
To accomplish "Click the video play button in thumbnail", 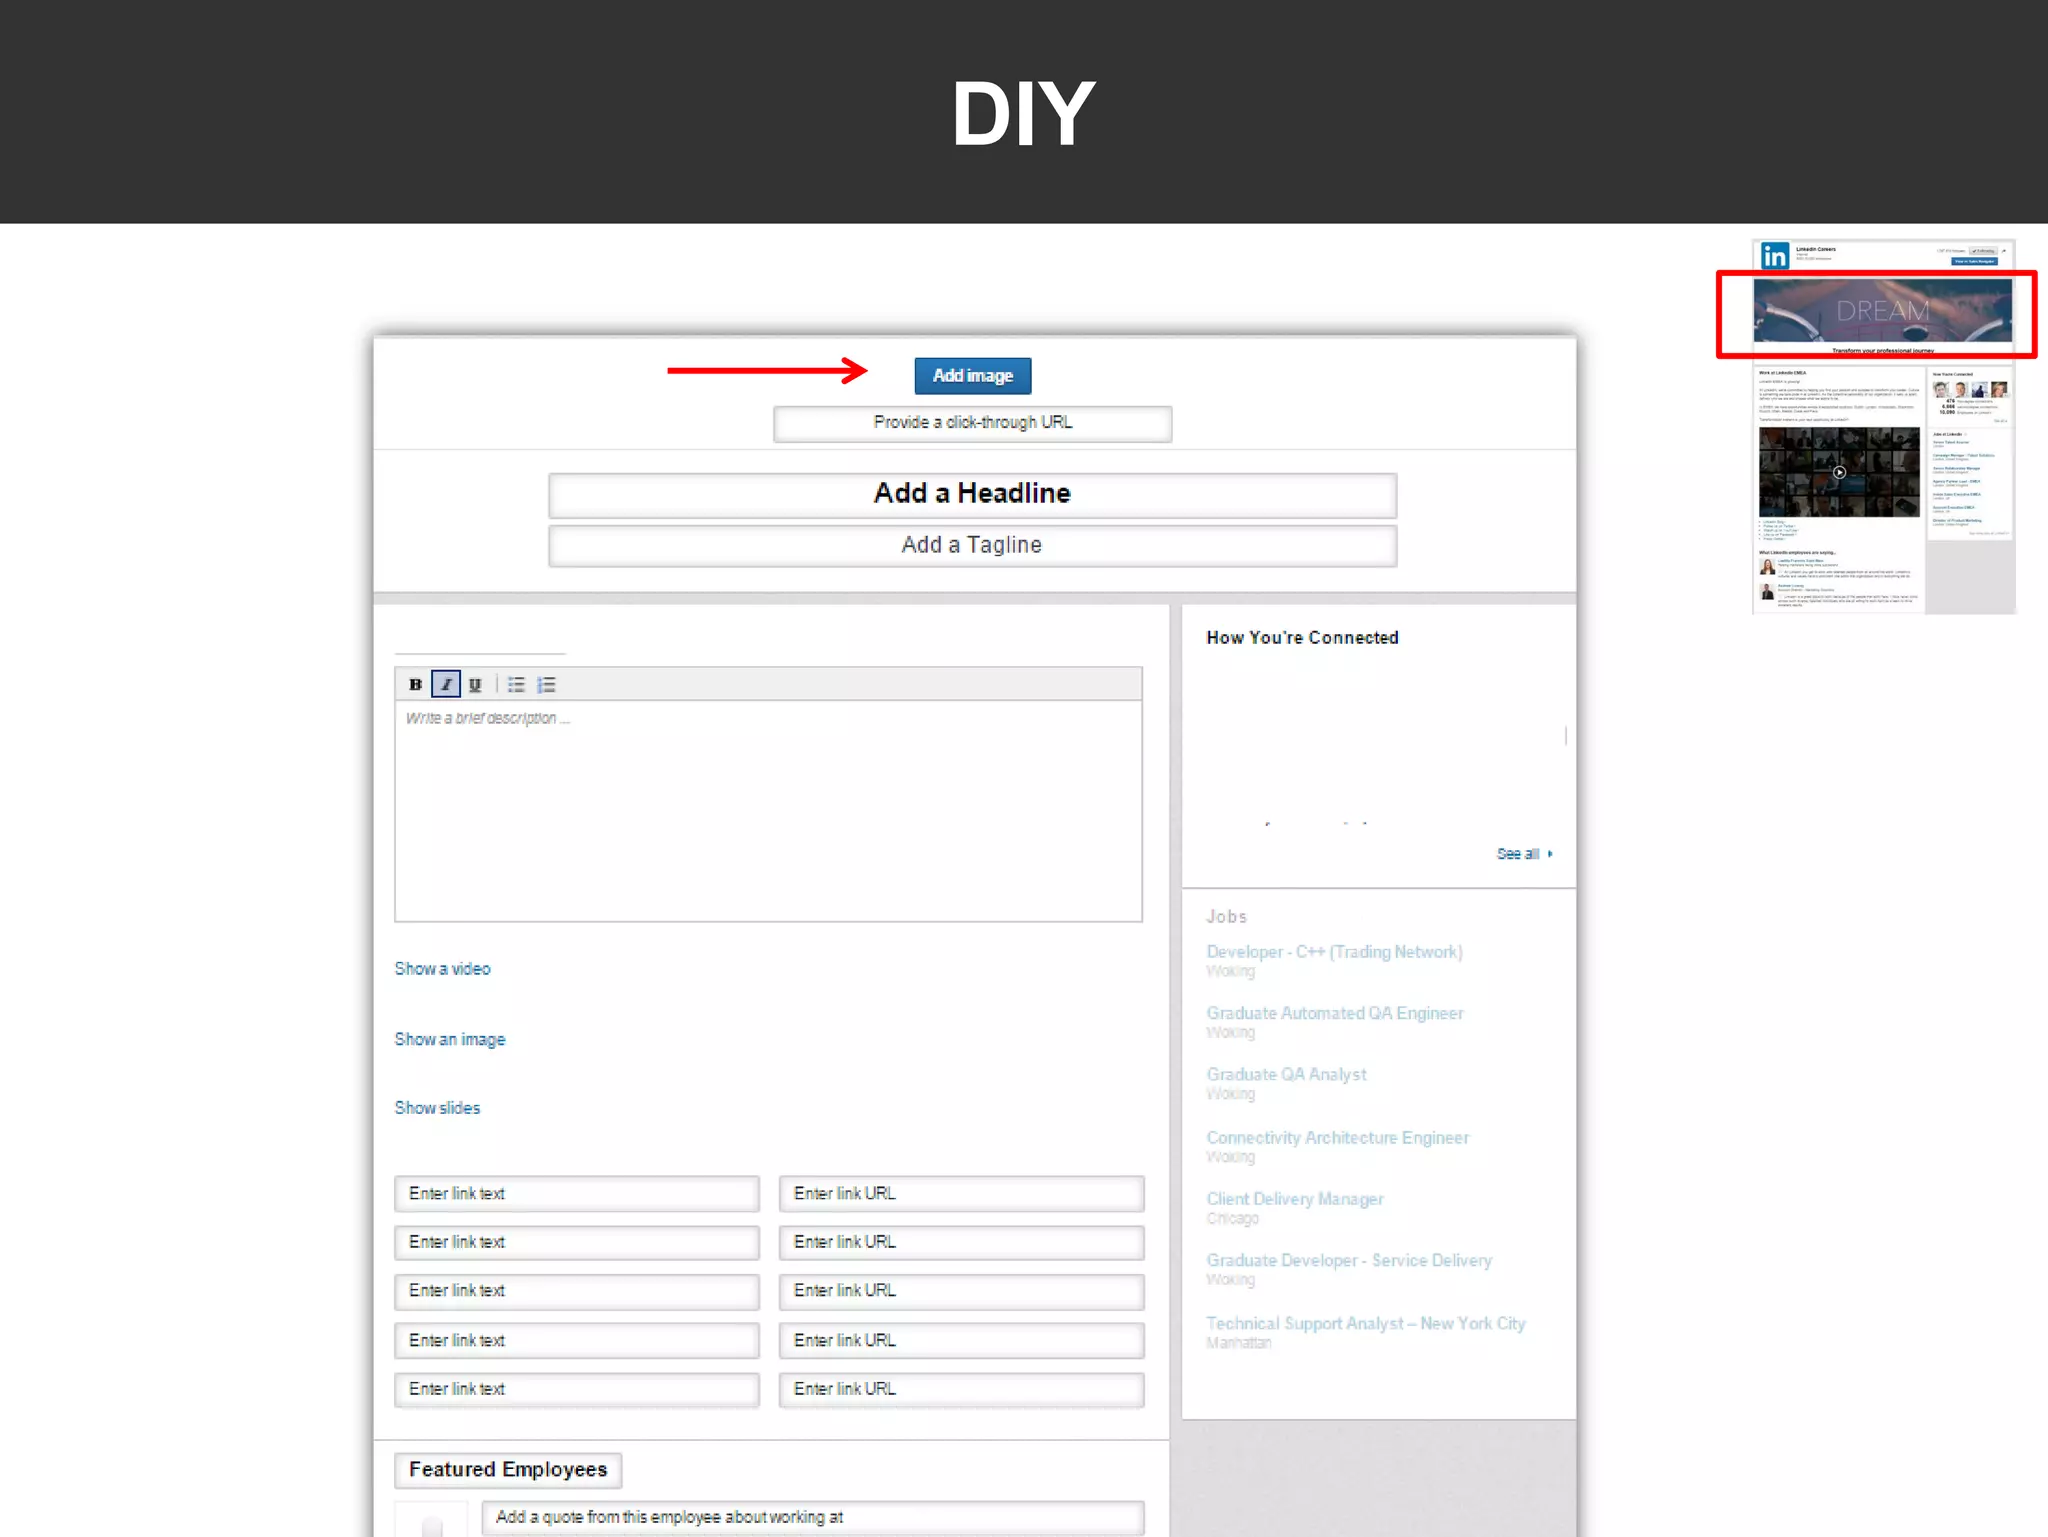I will [1839, 472].
